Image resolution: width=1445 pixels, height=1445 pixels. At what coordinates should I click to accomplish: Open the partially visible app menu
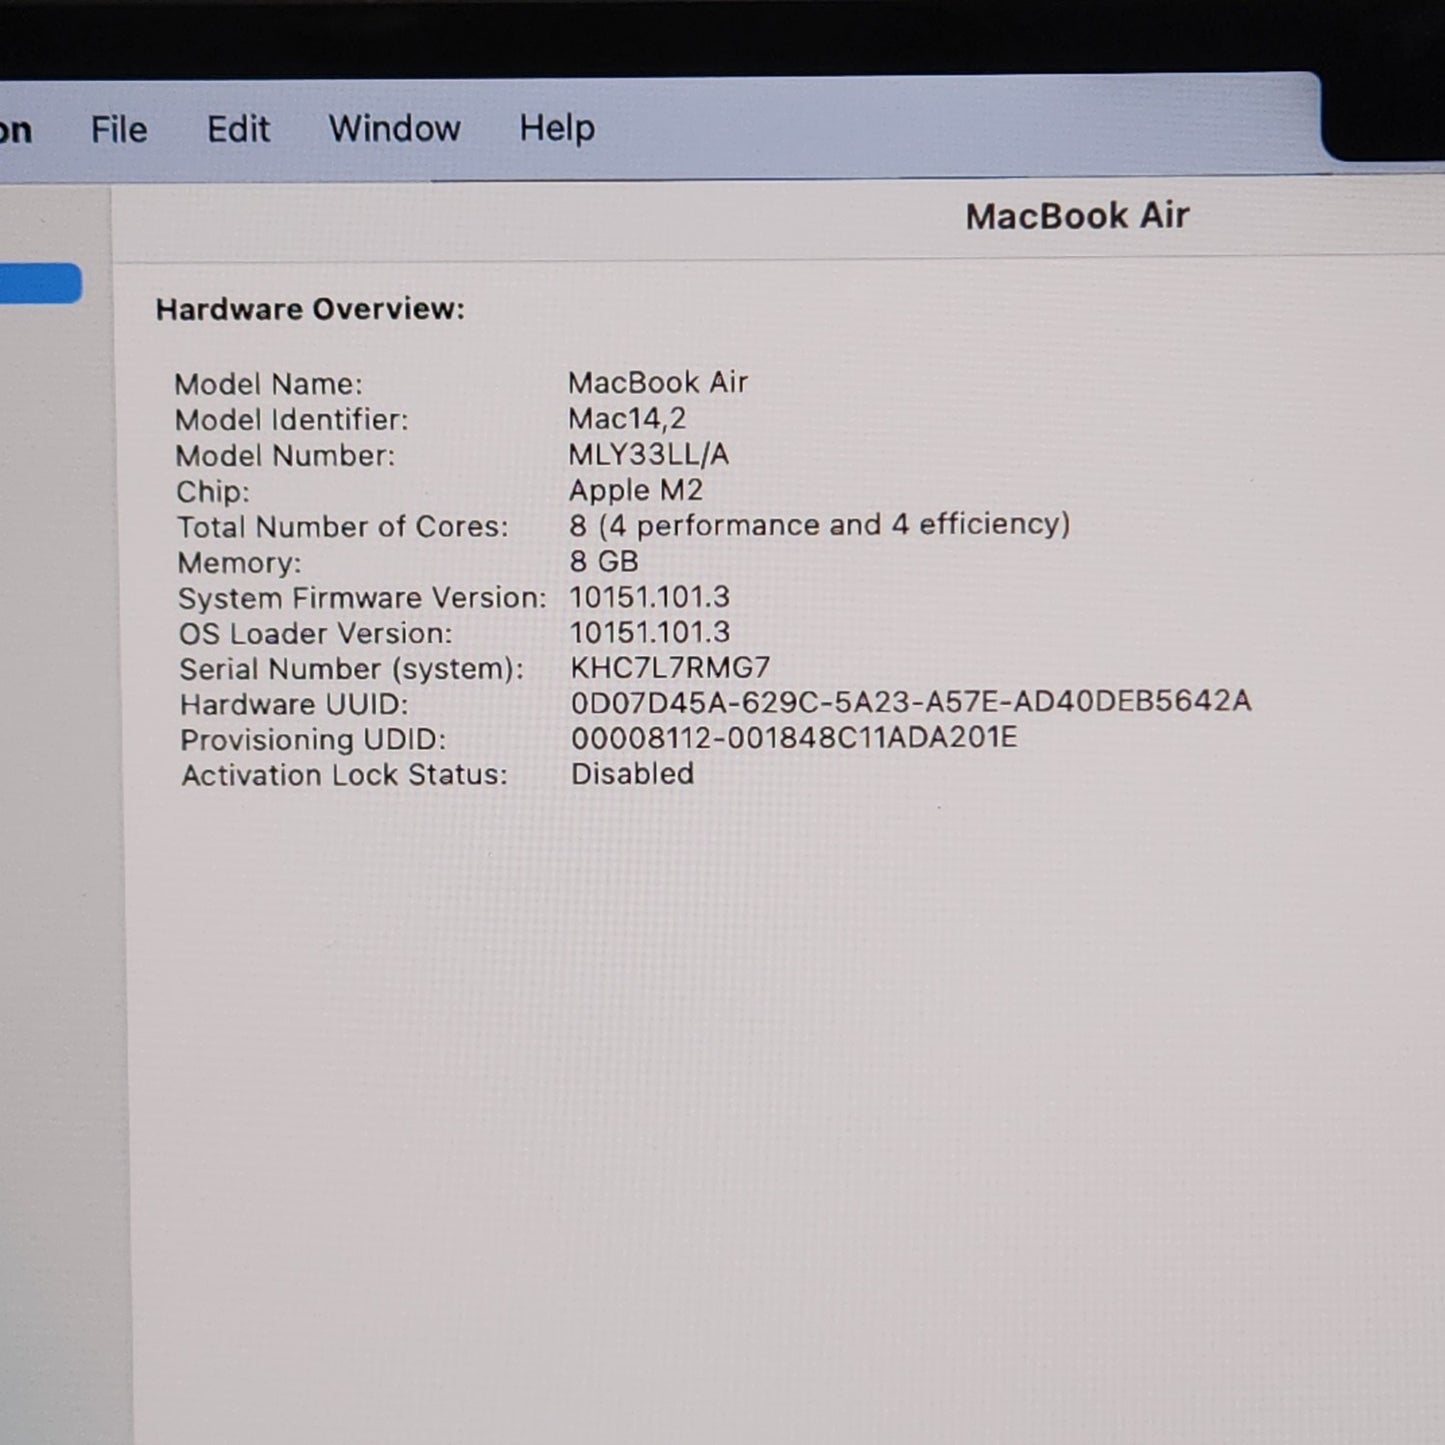(16, 130)
